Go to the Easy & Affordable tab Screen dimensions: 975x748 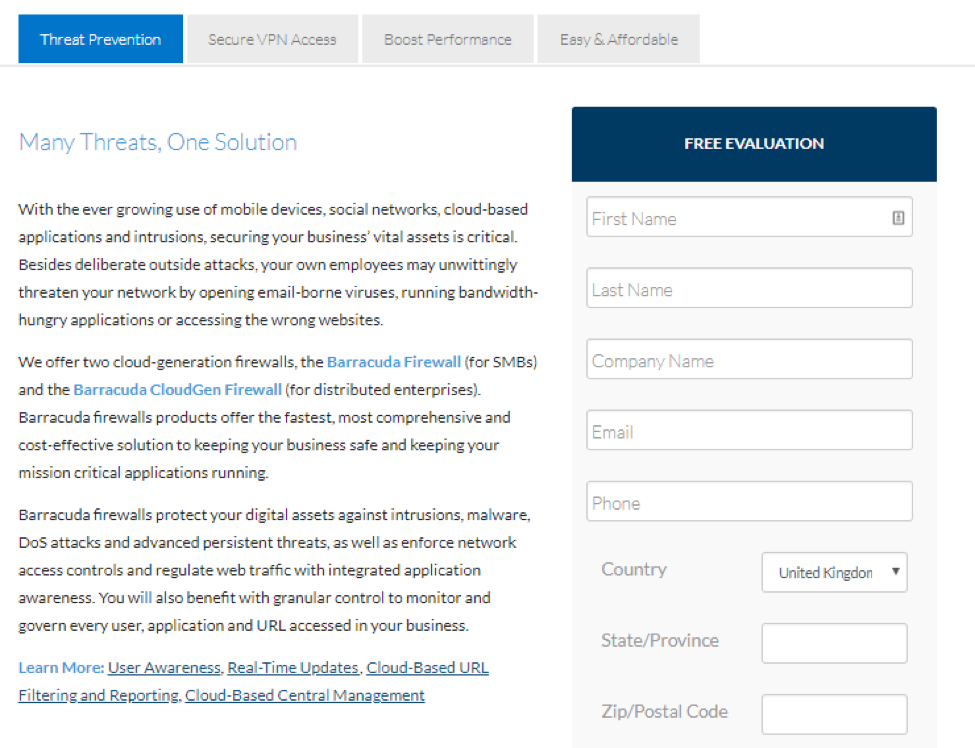click(619, 40)
